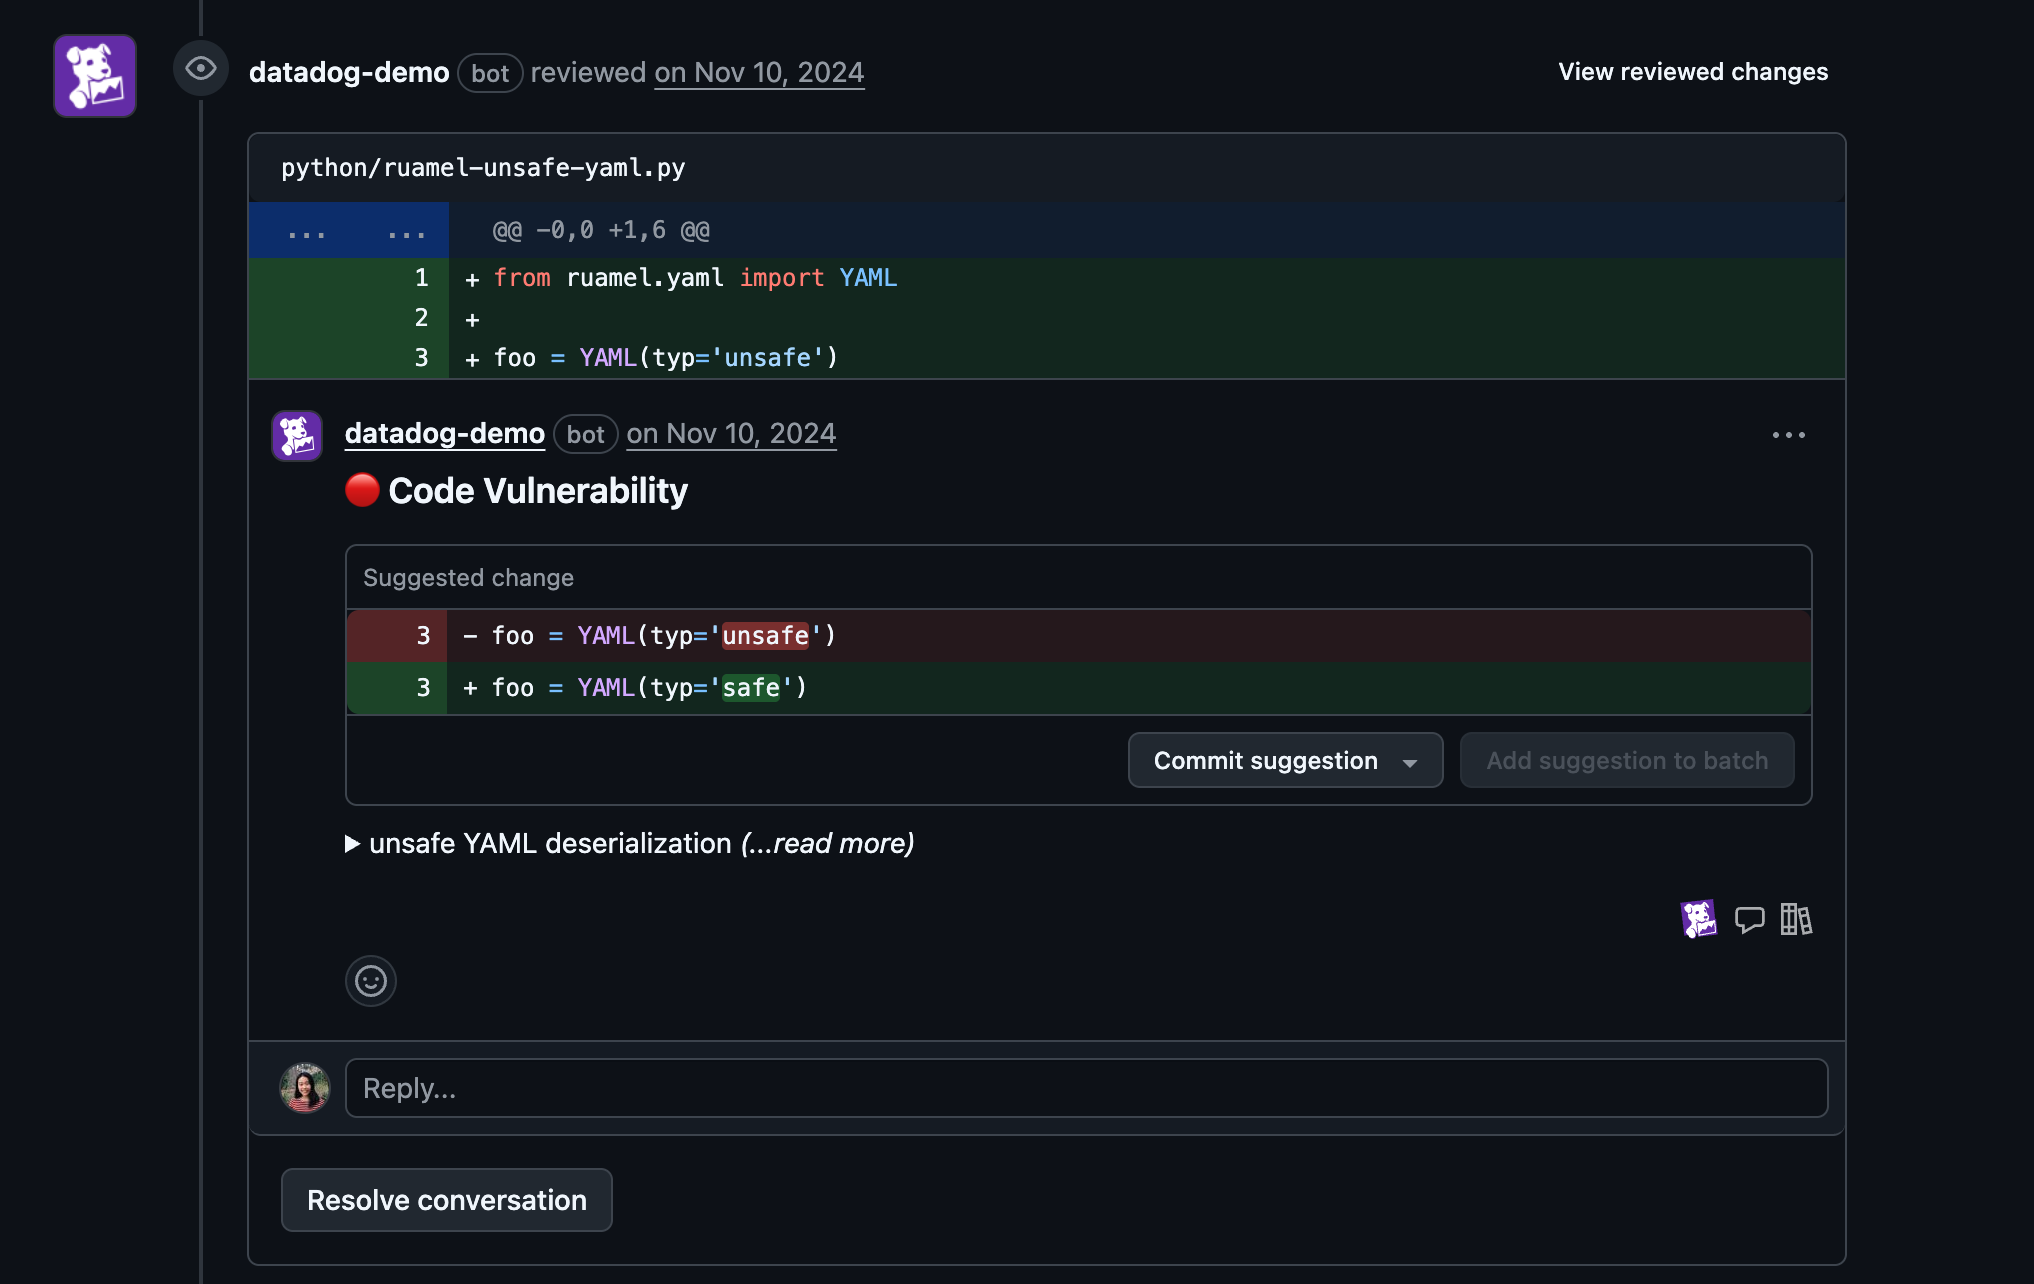Click the Commit suggestion button
The height and width of the screenshot is (1284, 2034).
tap(1263, 761)
